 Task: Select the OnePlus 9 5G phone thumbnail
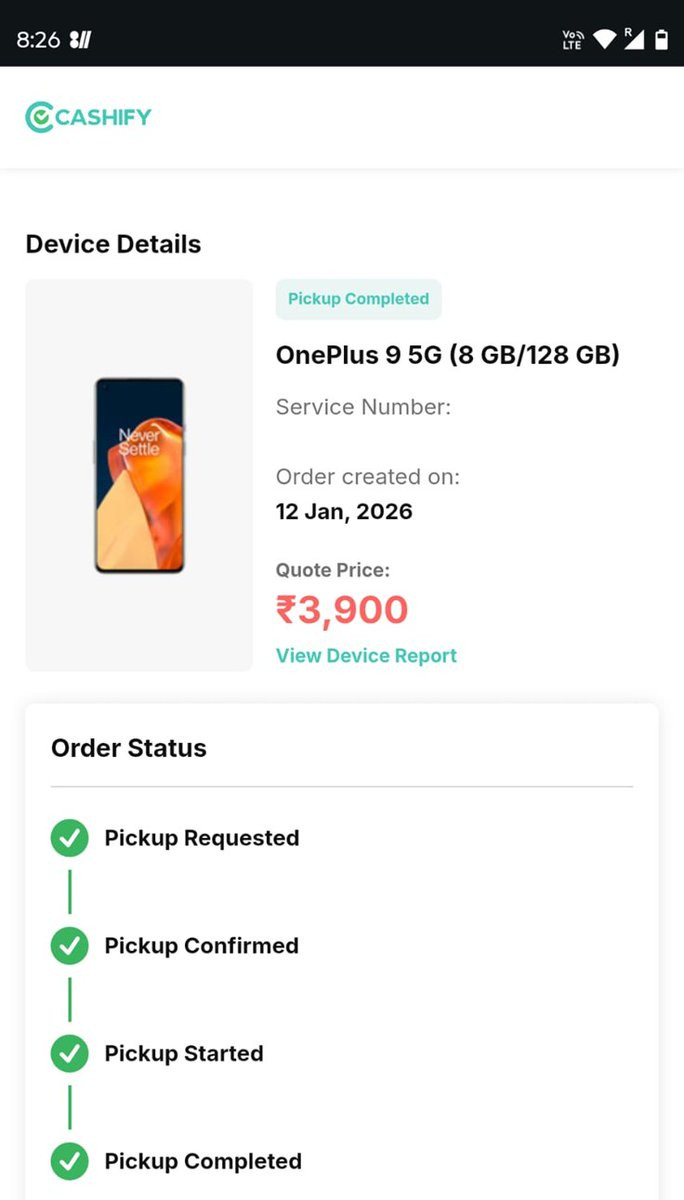click(x=139, y=475)
